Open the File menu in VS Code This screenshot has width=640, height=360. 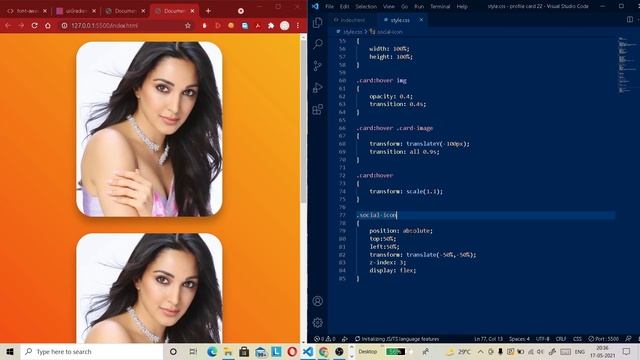point(329,7)
